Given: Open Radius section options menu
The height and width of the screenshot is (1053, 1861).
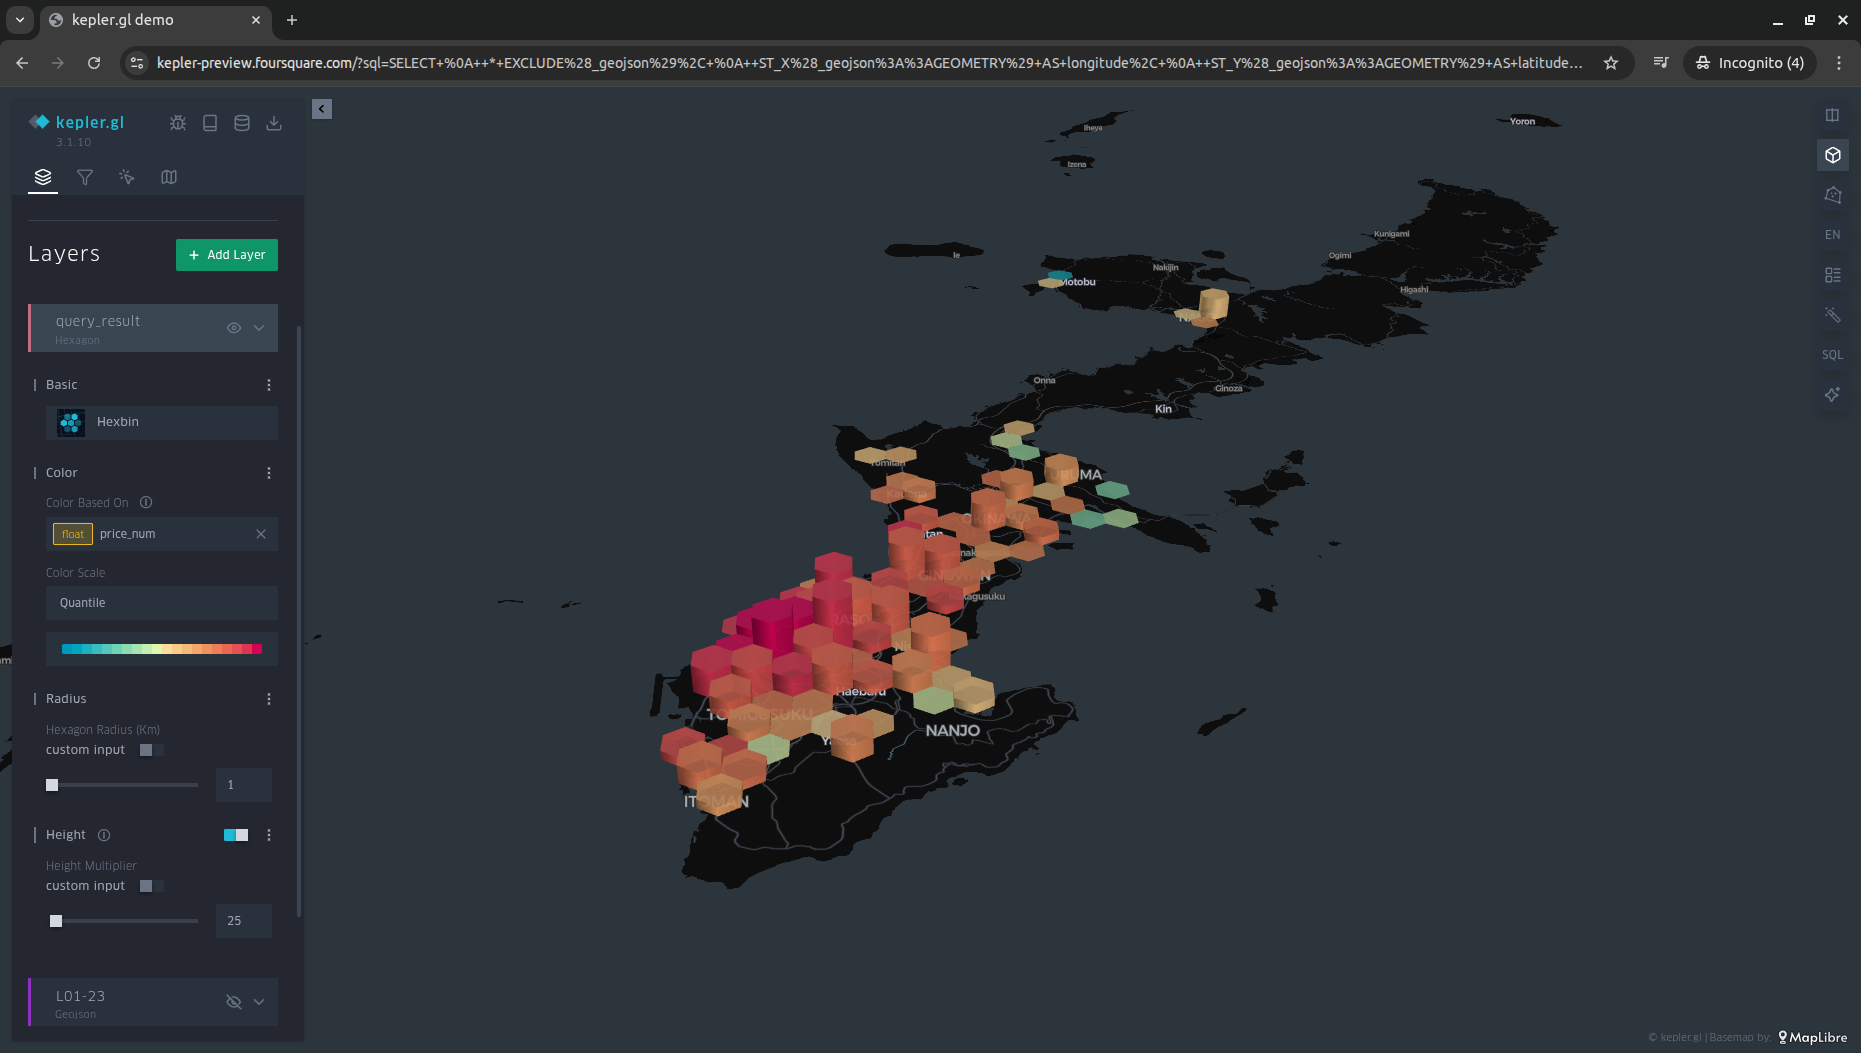Looking at the screenshot, I should pos(269,699).
